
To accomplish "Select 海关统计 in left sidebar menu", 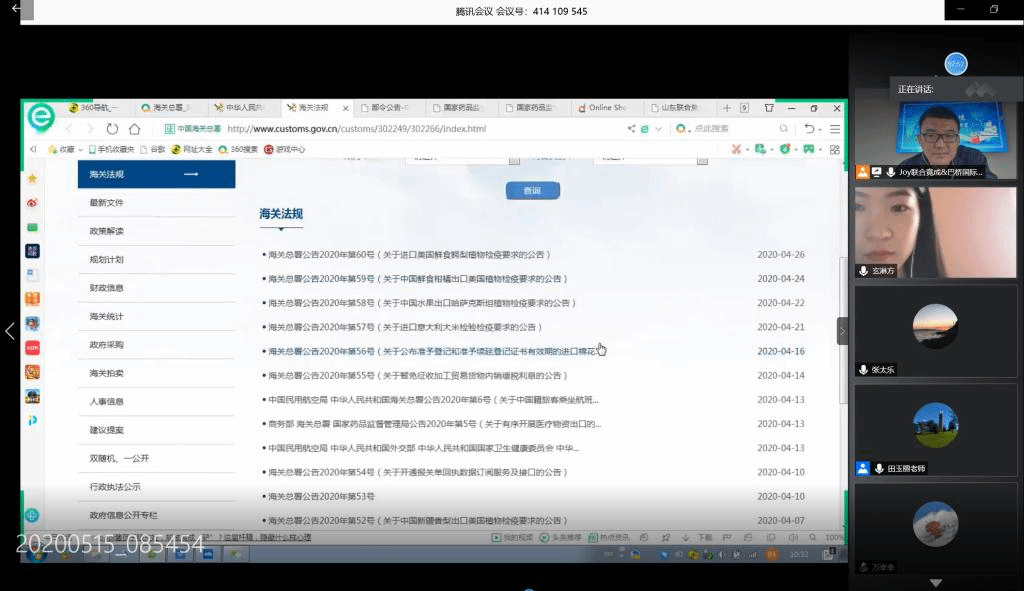I will pos(107,316).
